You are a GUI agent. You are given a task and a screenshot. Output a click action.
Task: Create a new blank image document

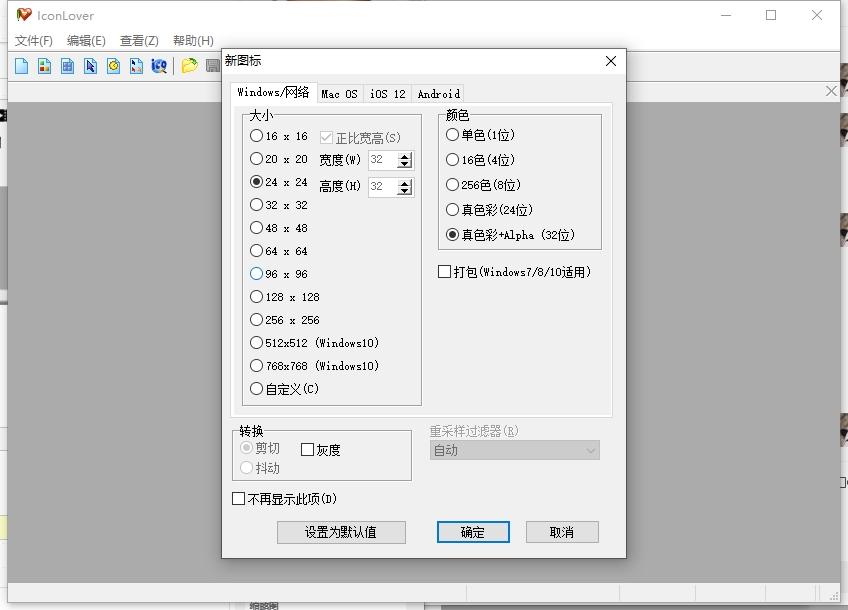tap(21, 65)
